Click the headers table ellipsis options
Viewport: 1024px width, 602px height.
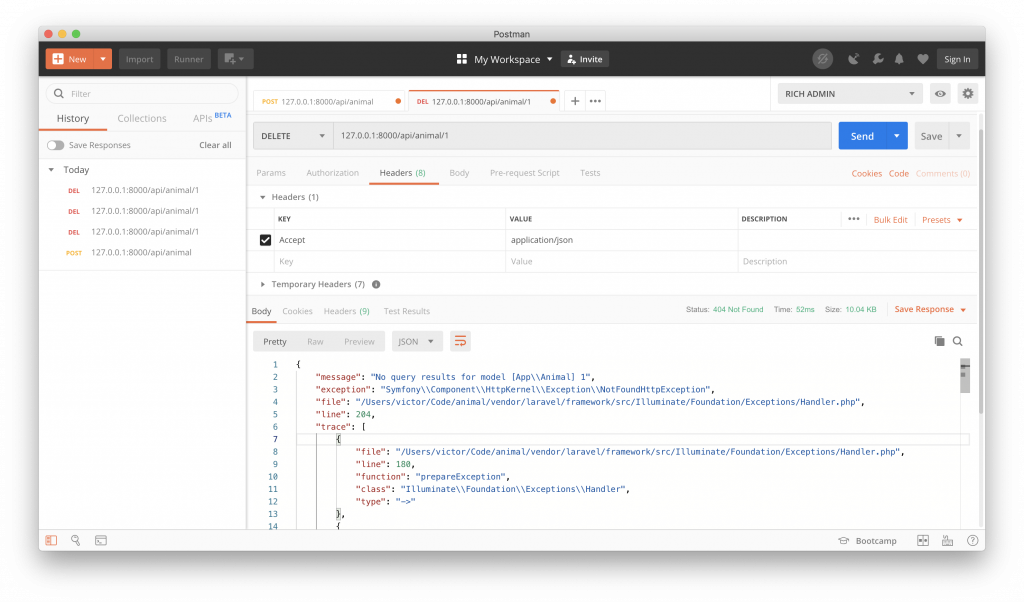[x=854, y=219]
